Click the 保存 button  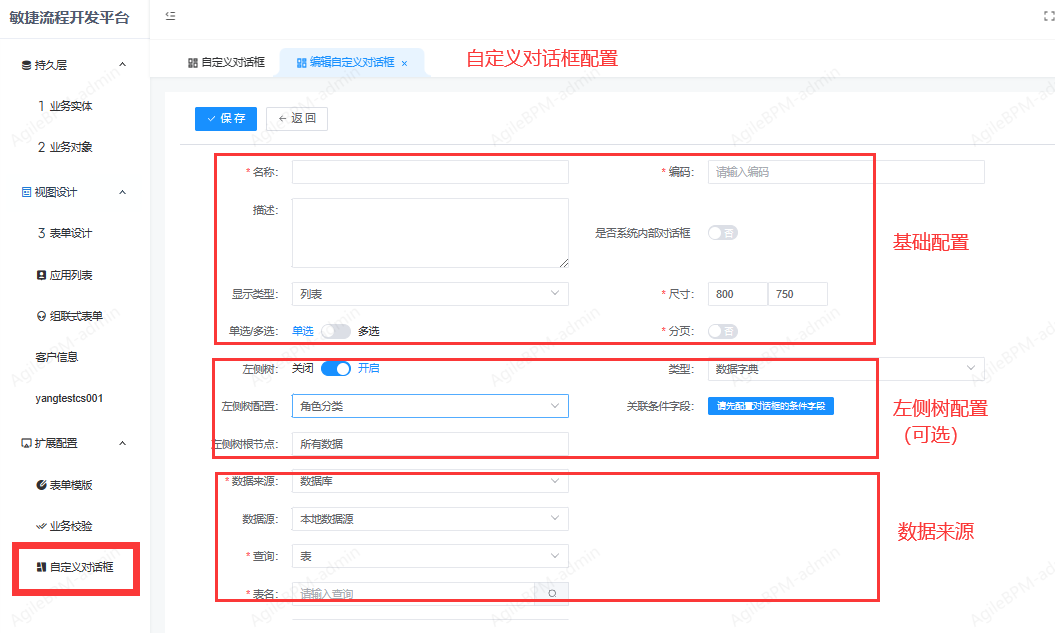point(226,118)
